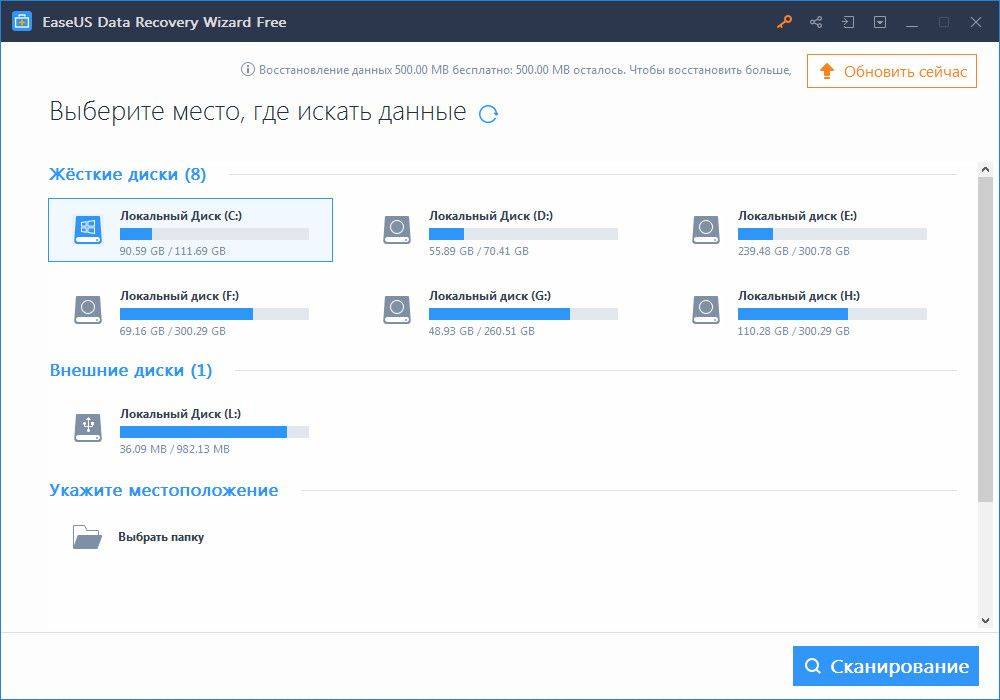Start the scan with Сканирование button
Image resolution: width=1000 pixels, height=700 pixels.
click(886, 666)
